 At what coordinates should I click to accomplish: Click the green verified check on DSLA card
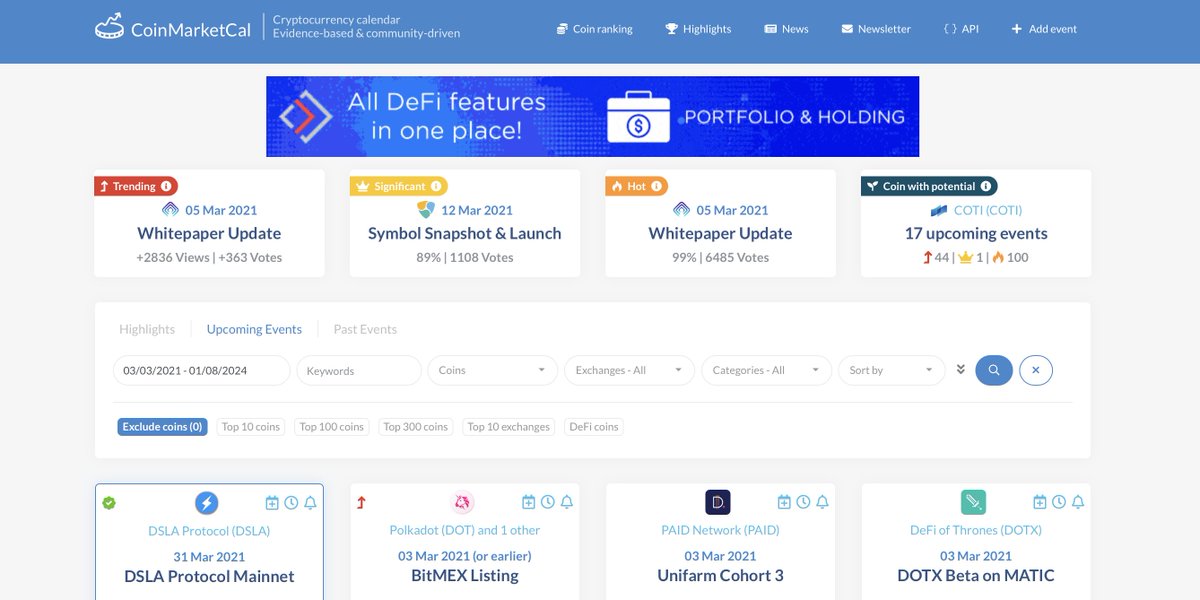(x=109, y=503)
